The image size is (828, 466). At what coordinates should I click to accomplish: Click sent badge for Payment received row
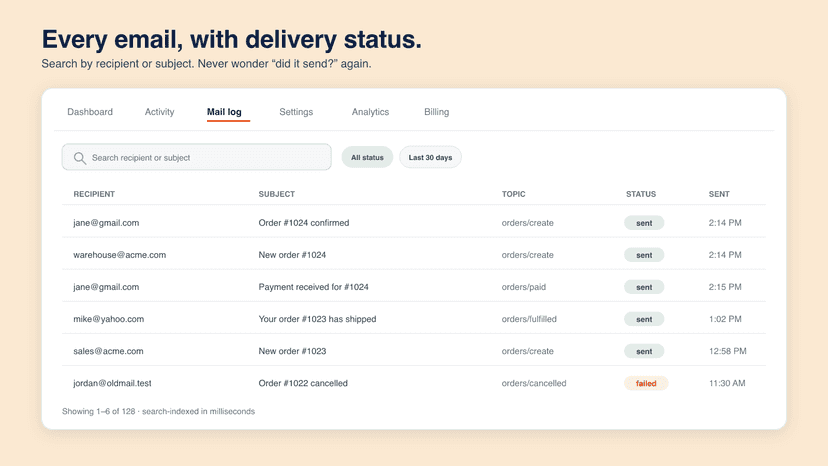click(644, 287)
